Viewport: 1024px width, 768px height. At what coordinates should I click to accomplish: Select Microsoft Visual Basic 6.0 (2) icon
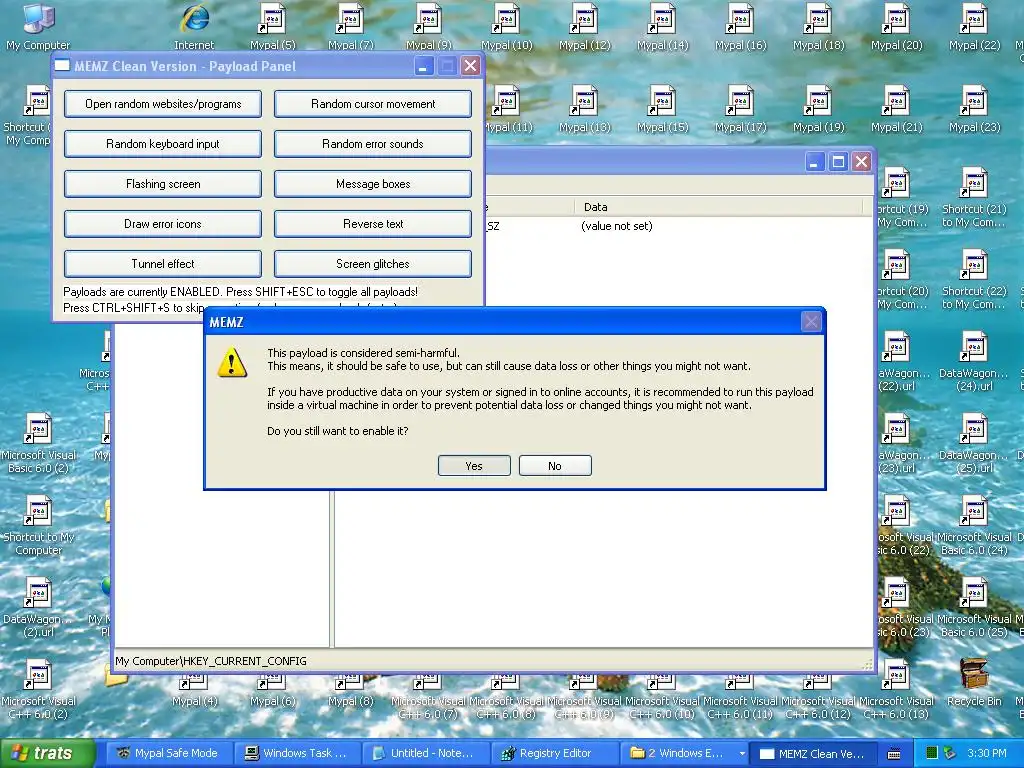(x=38, y=444)
